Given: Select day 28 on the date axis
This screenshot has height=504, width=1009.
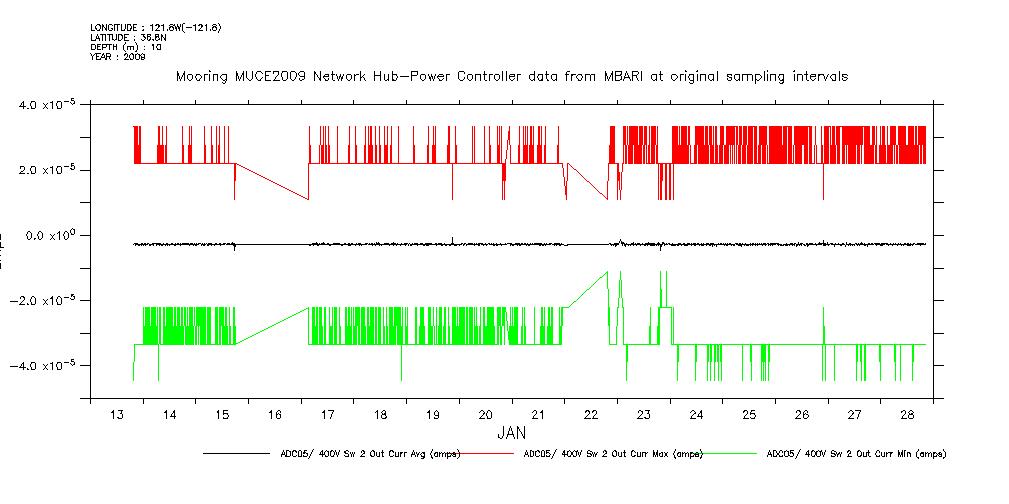Looking at the screenshot, I should point(908,414).
